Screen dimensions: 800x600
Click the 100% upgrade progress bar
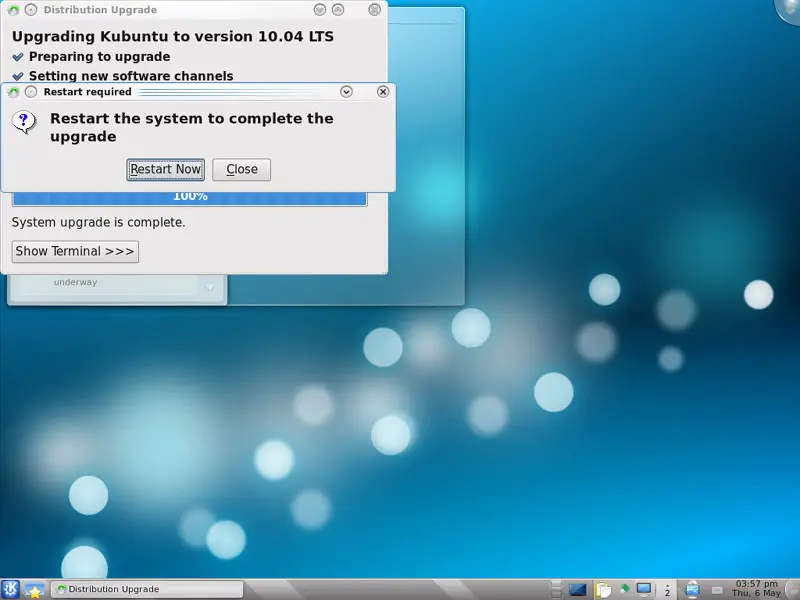[190, 198]
